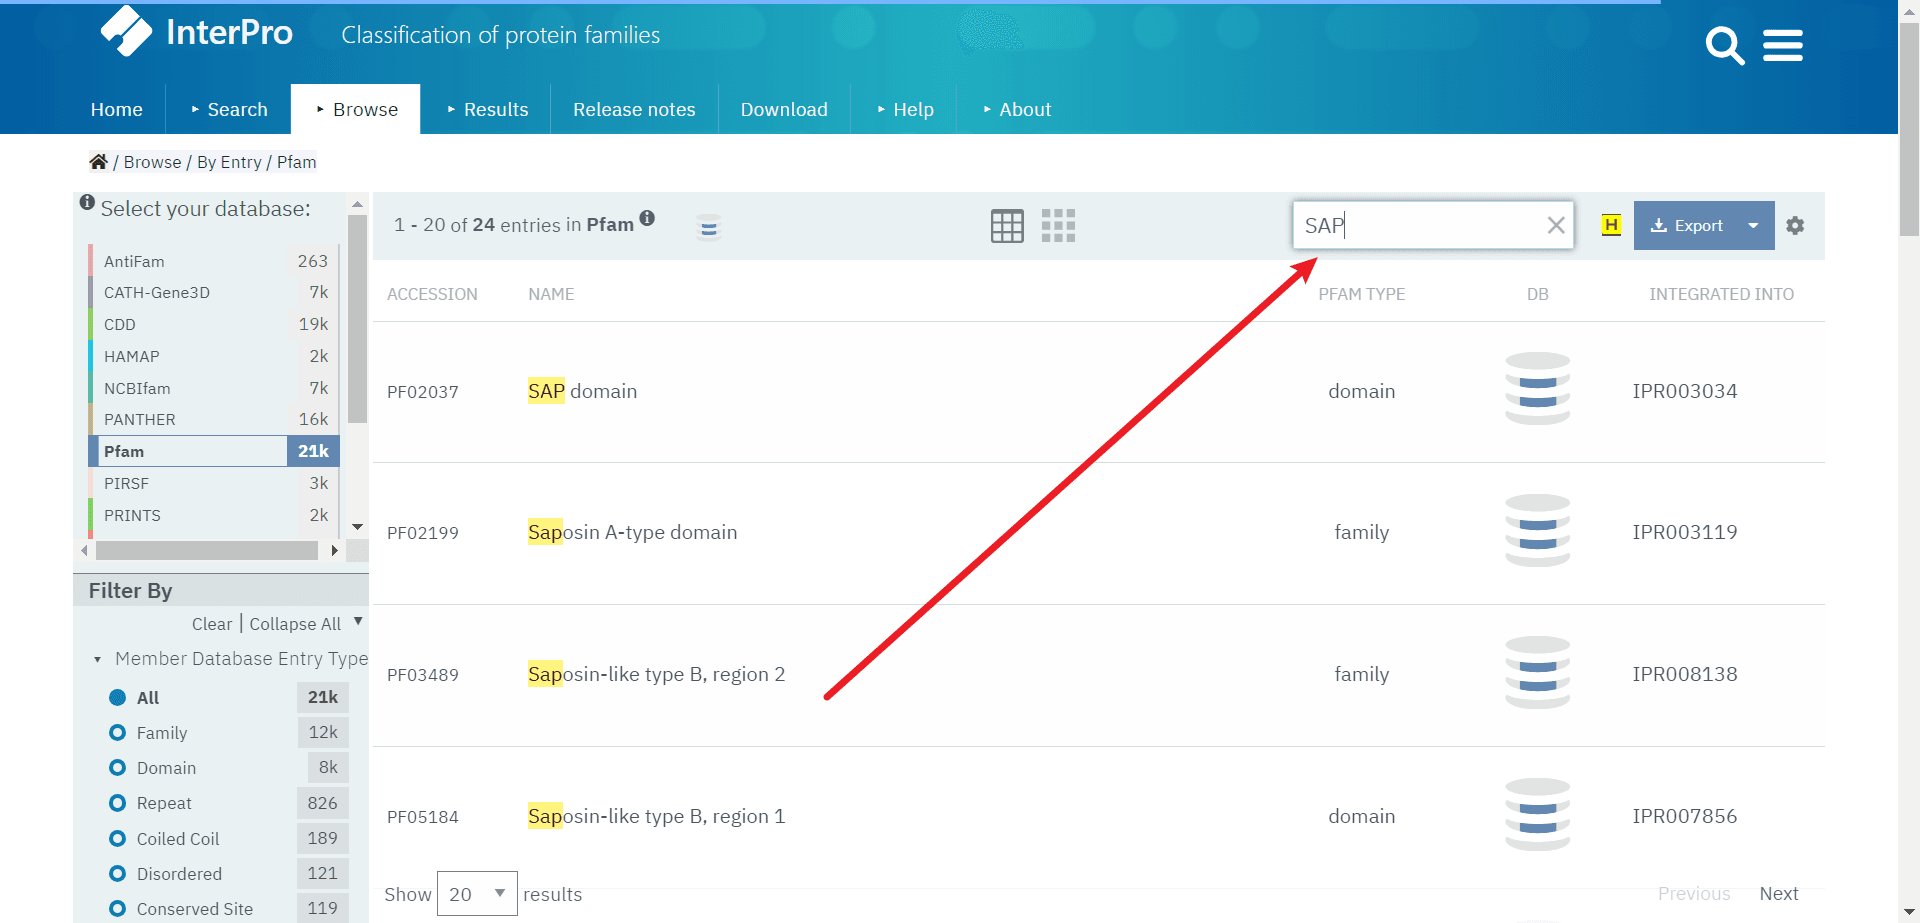Expand the About menu

pos(1017,109)
